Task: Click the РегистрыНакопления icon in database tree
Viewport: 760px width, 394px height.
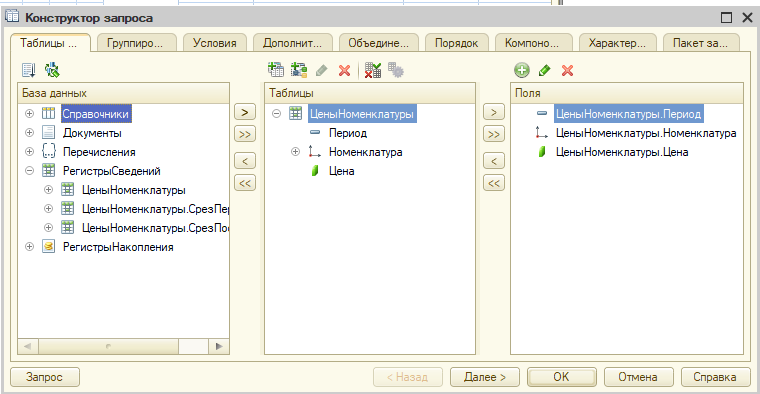Action: point(48,247)
